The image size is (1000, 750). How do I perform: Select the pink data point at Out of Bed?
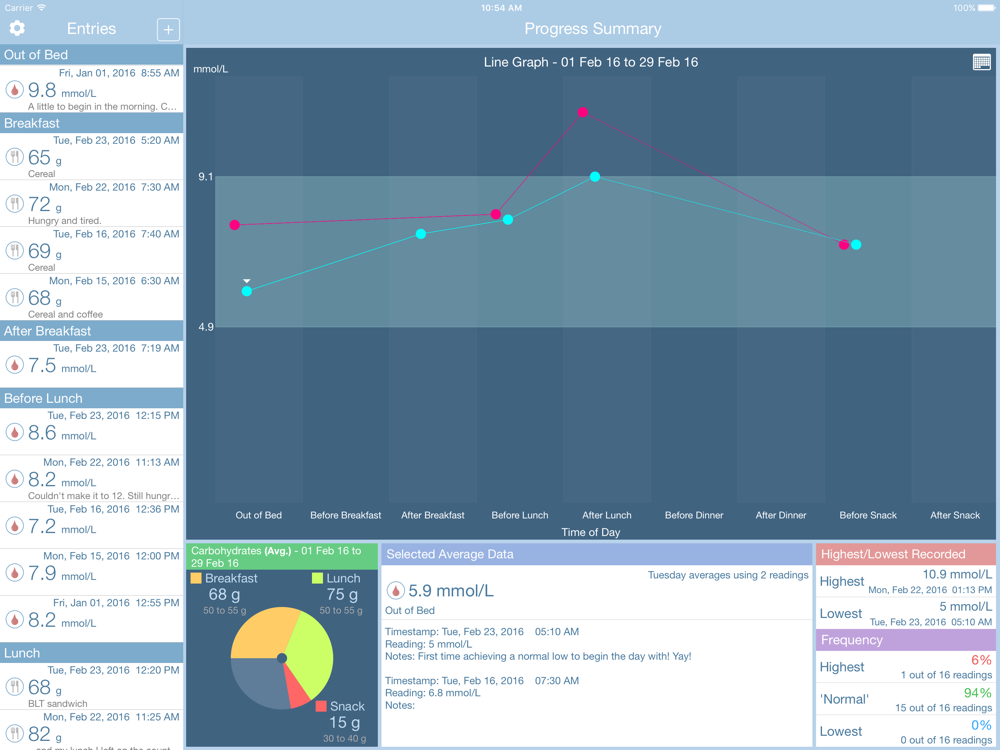click(235, 225)
